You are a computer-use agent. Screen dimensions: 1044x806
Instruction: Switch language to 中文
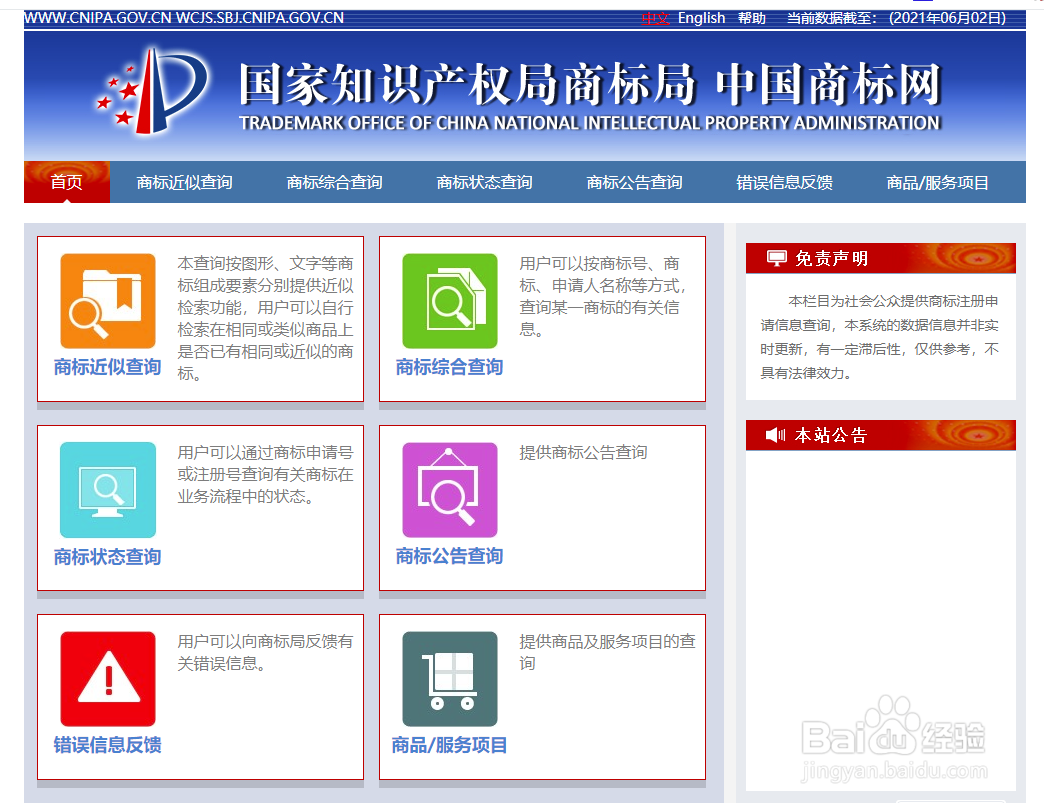[x=655, y=18]
